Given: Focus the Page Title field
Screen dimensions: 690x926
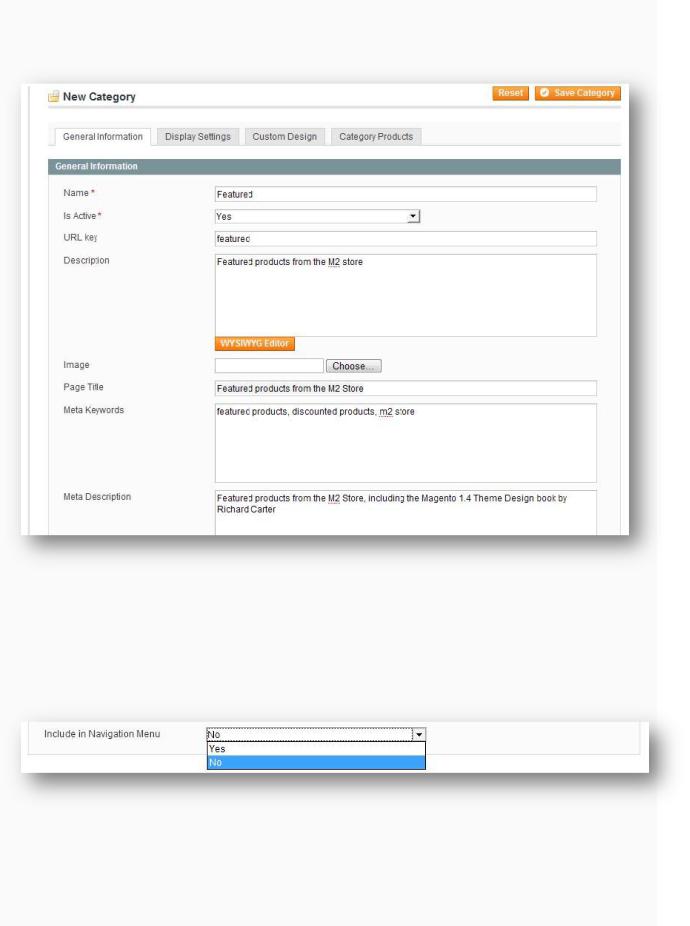Looking at the screenshot, I should pyautogui.click(x=406, y=389).
